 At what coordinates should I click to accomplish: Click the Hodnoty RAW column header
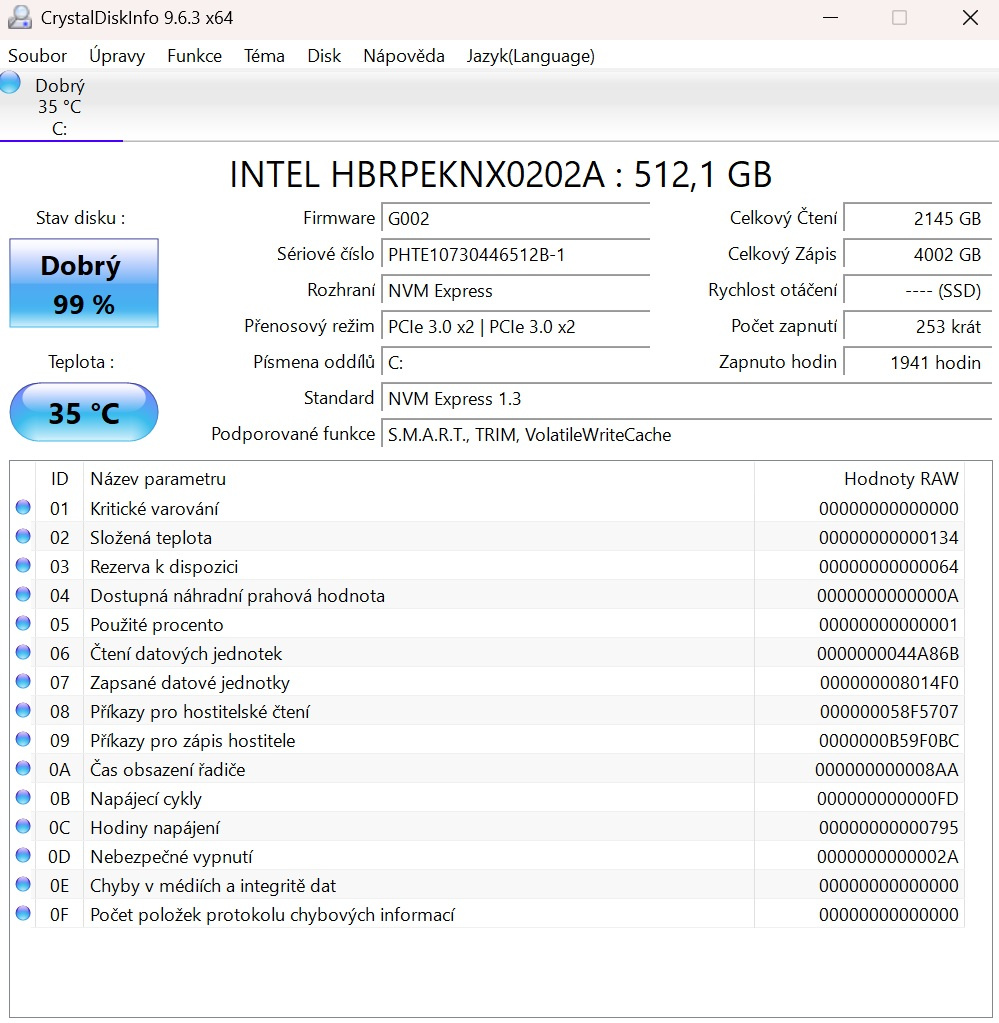tap(899, 479)
